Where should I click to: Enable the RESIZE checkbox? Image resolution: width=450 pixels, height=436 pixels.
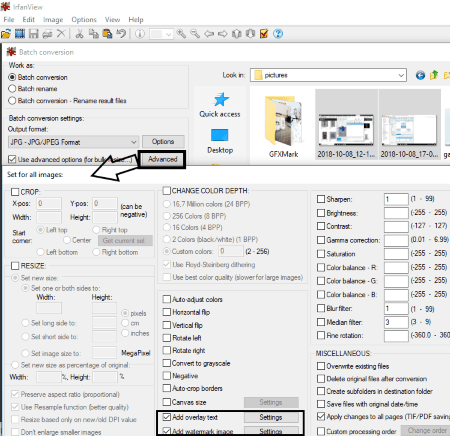coord(15,266)
